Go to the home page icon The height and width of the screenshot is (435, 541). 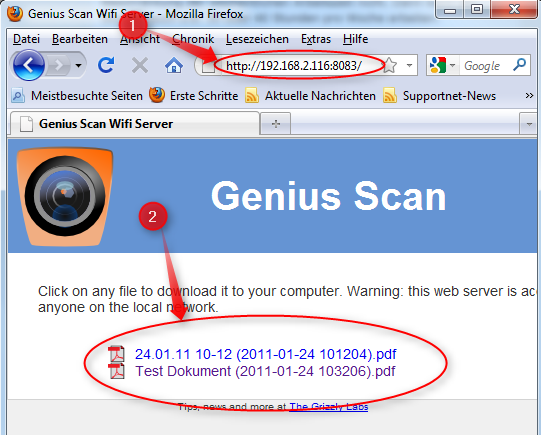click(x=174, y=65)
